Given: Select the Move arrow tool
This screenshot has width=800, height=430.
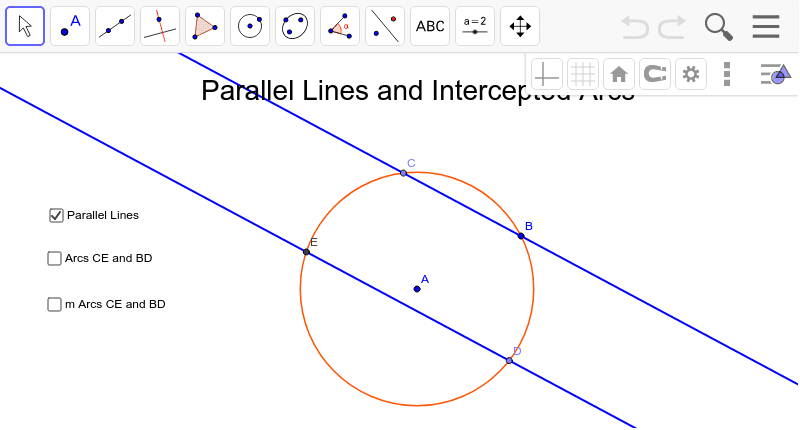Looking at the screenshot, I should 25,26.
